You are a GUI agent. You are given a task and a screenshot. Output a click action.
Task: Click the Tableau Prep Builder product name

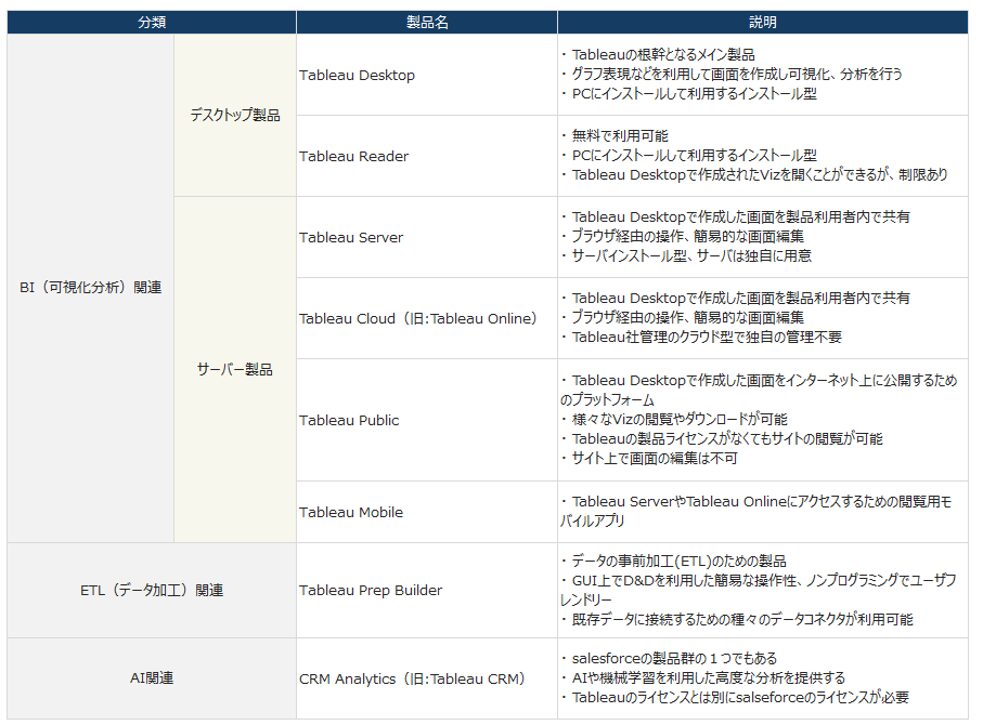tap(371, 590)
